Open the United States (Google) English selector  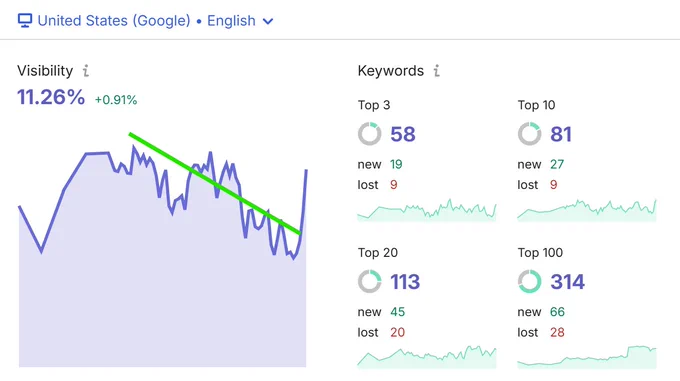click(146, 21)
